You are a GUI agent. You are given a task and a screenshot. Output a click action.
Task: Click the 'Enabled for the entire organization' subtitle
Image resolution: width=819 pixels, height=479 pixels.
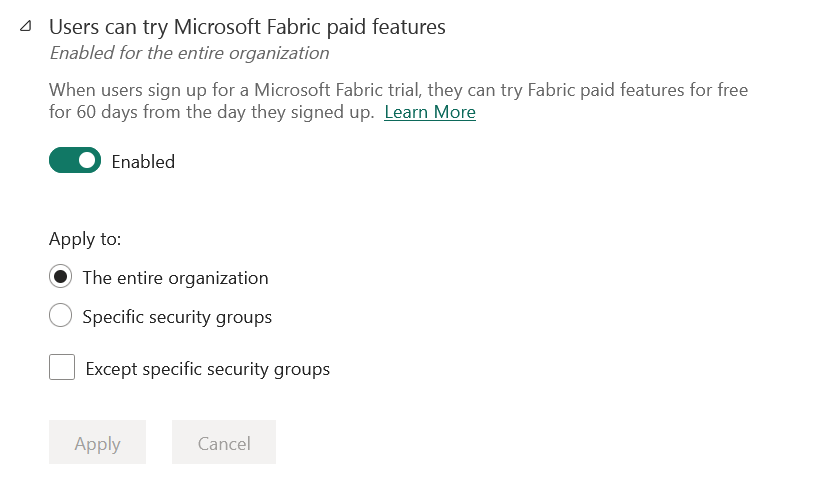(x=189, y=53)
